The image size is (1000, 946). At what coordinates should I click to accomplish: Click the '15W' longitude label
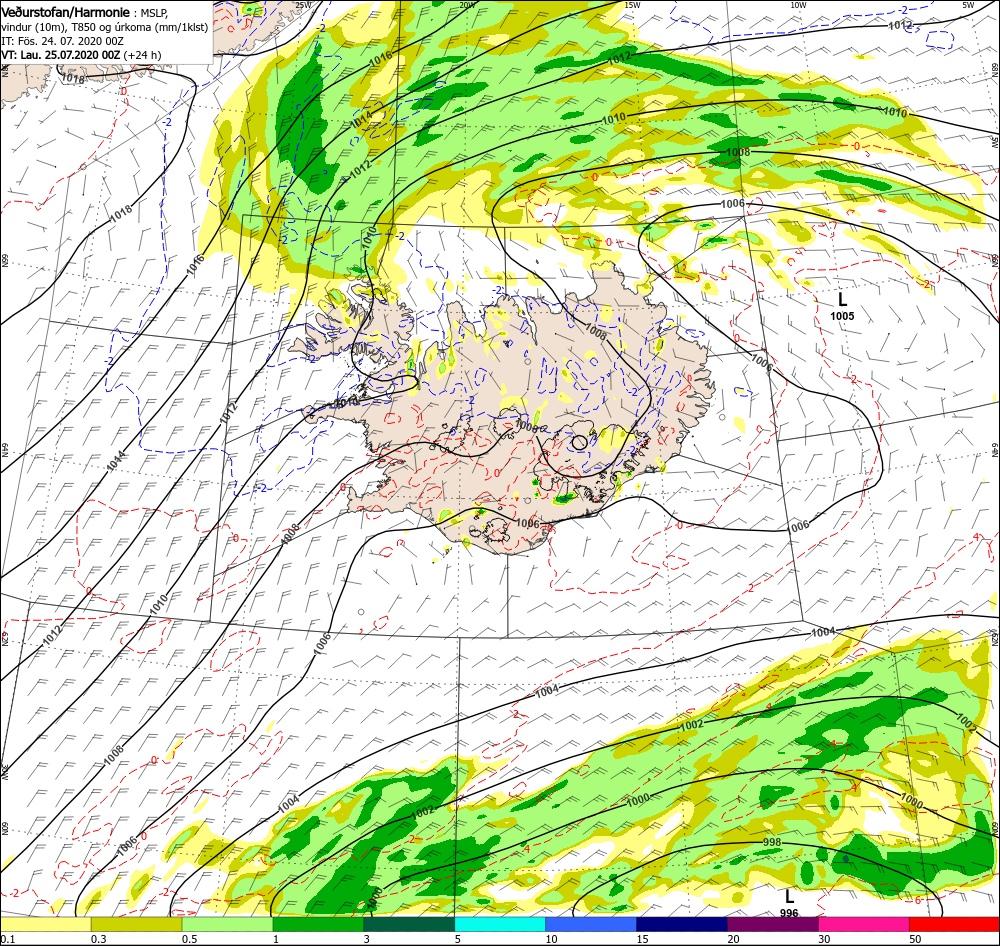(632, 5)
